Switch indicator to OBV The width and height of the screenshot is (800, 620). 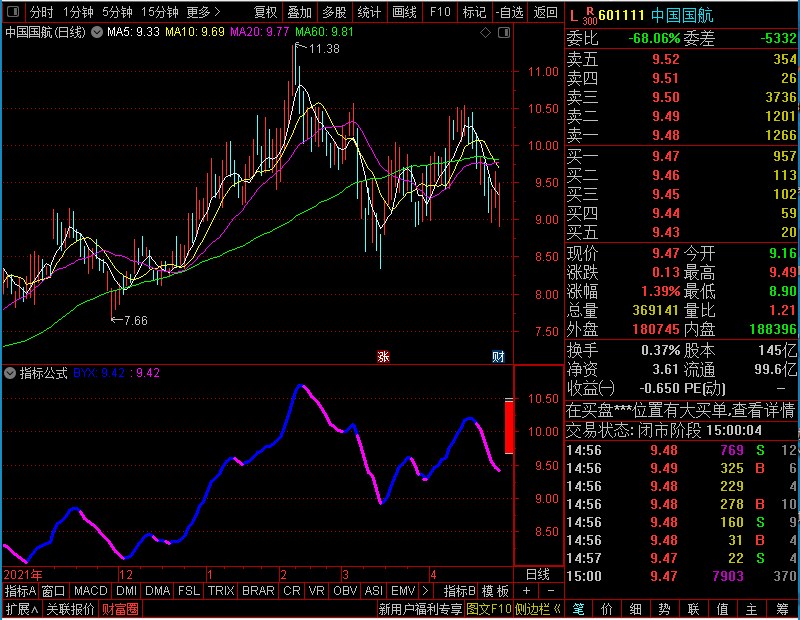tap(345, 591)
